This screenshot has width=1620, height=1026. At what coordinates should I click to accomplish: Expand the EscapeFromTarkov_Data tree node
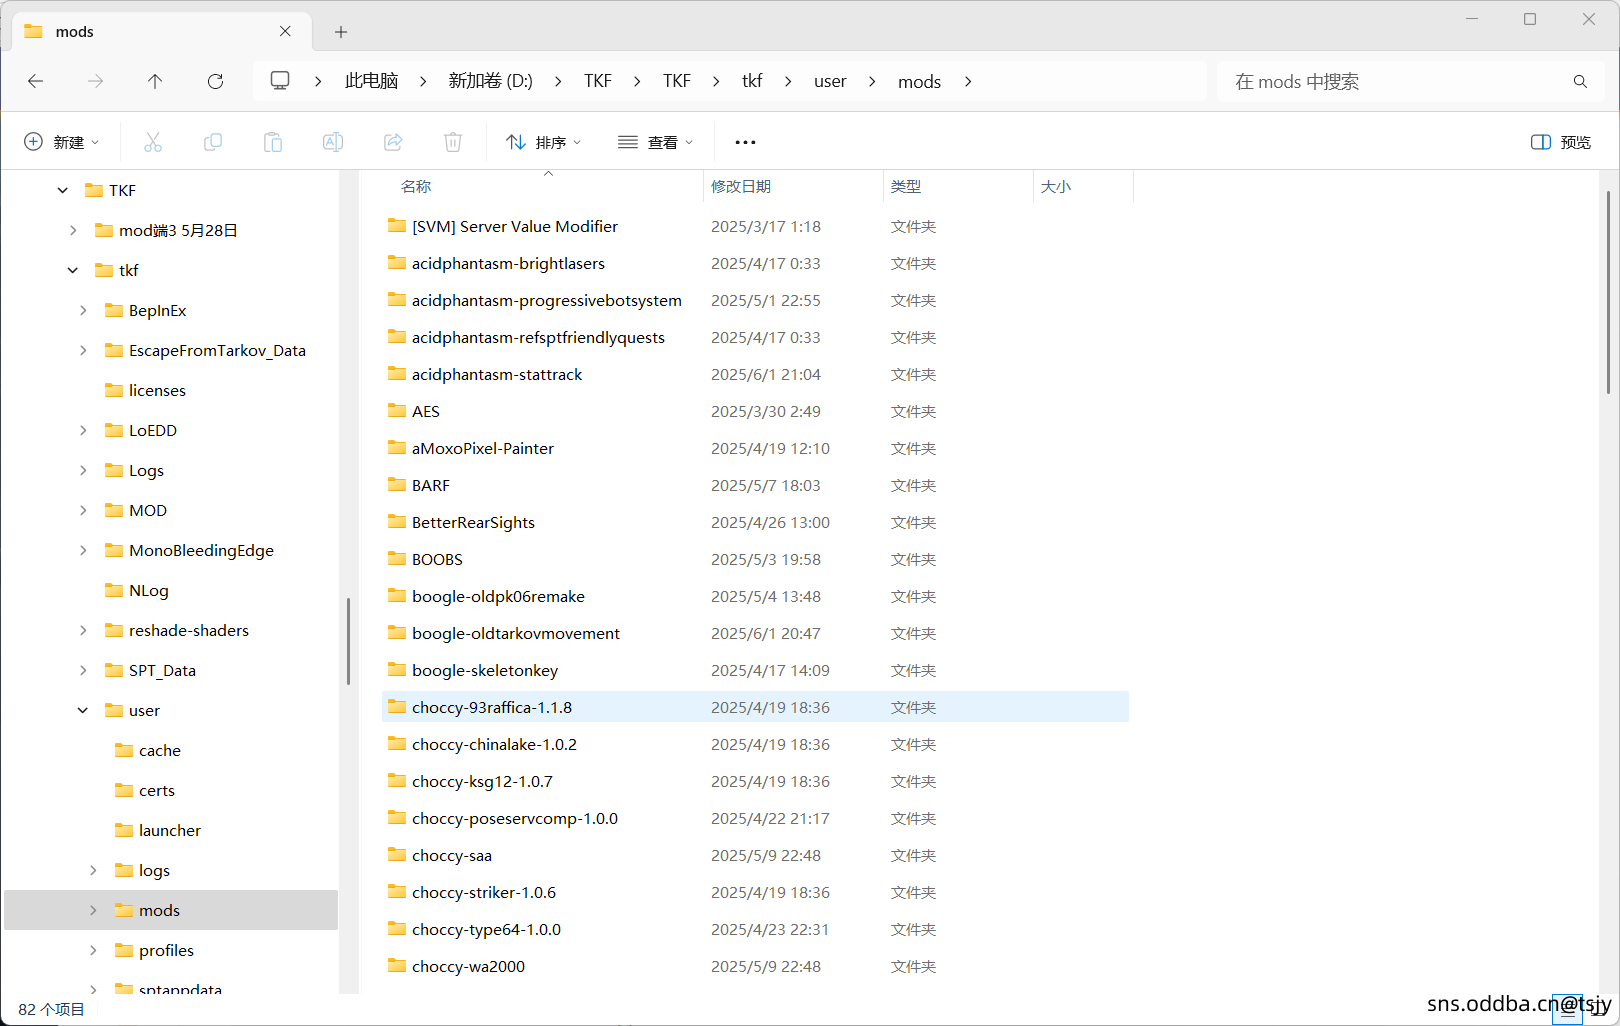[x=83, y=350]
